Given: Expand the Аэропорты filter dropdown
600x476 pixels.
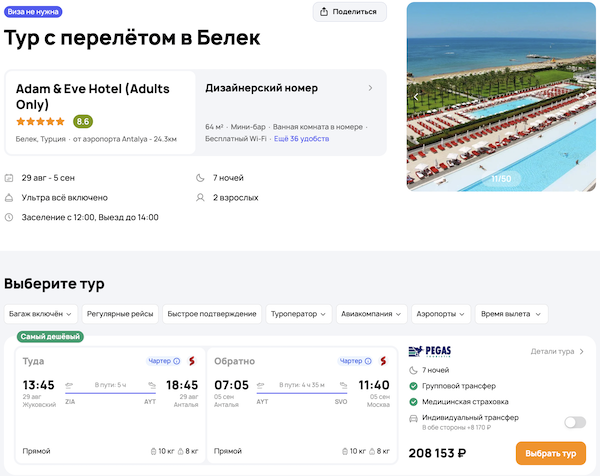Looking at the screenshot, I should pyautogui.click(x=441, y=314).
